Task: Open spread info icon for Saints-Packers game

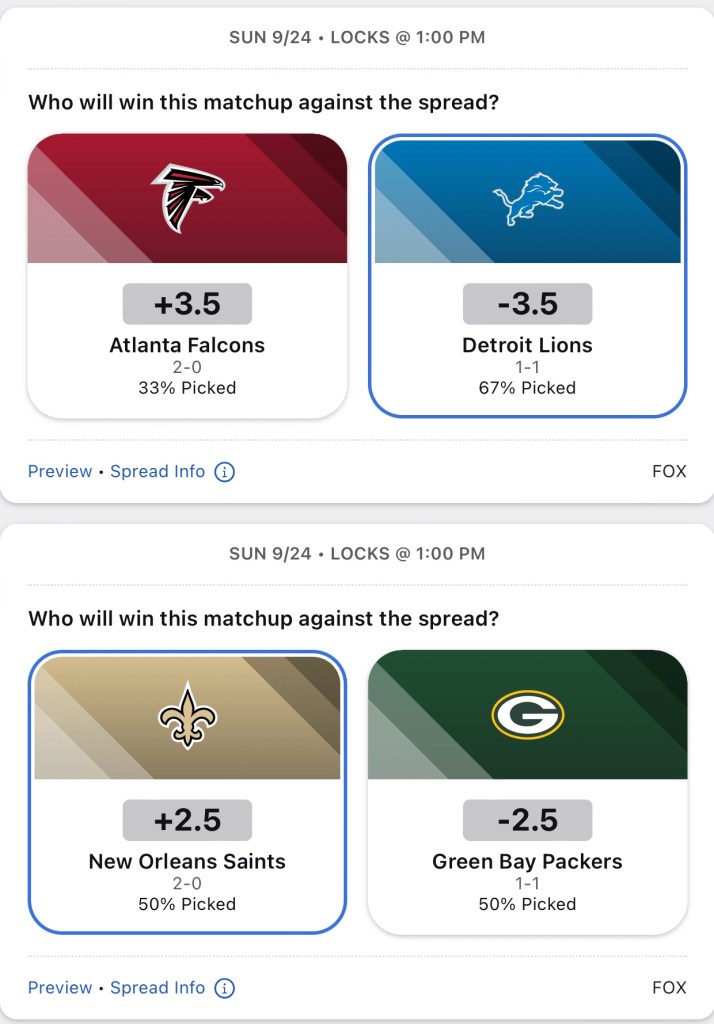Action: click(x=225, y=987)
